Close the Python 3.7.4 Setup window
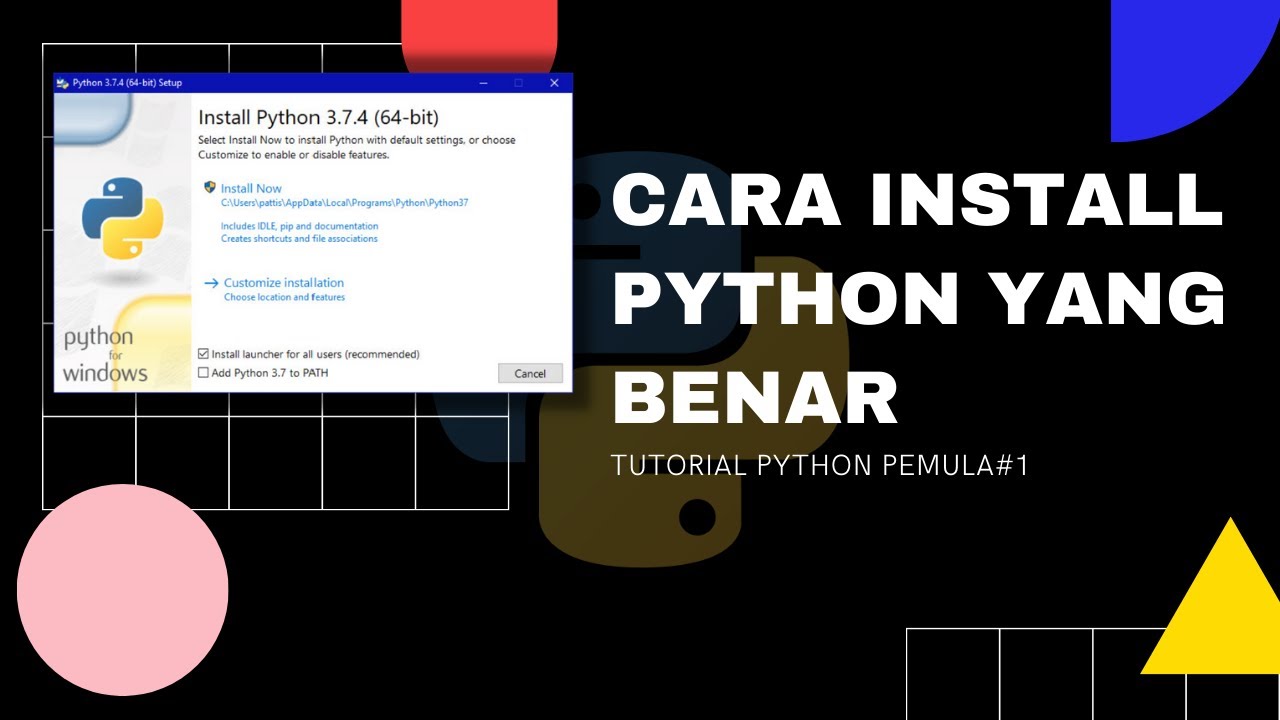Image resolution: width=1280 pixels, height=720 pixels. (x=554, y=83)
